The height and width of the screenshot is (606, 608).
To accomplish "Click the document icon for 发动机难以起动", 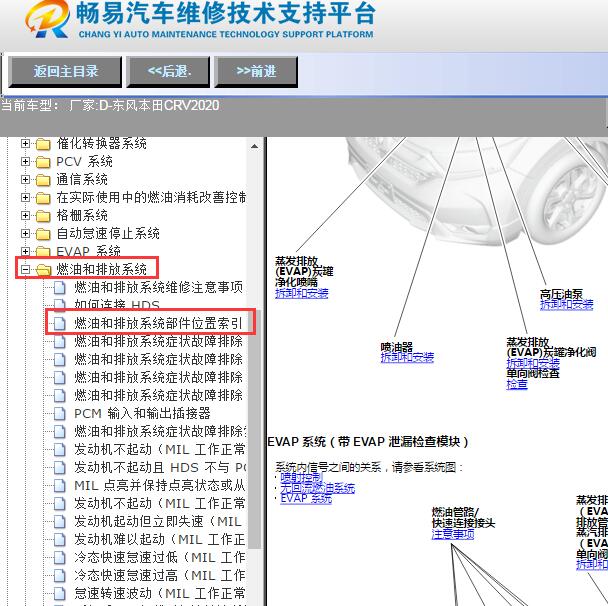I will point(59,539).
